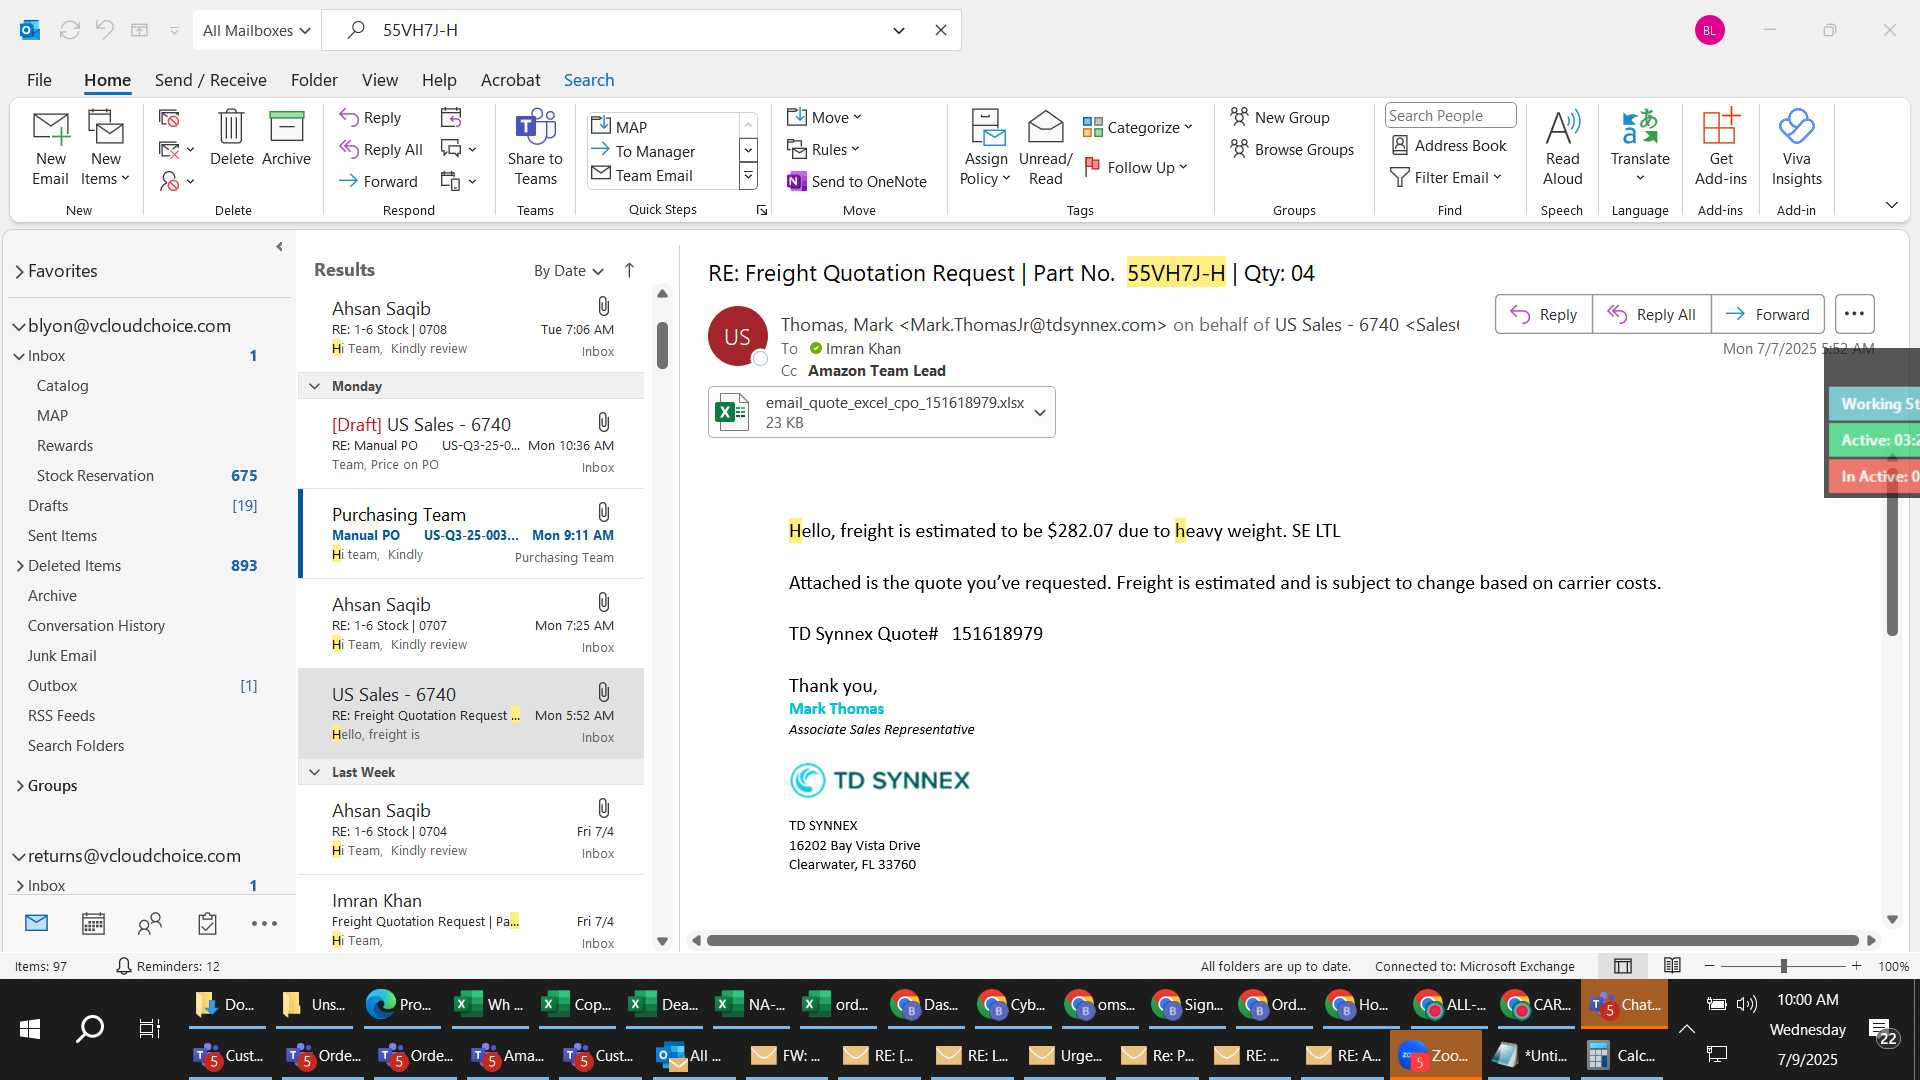Screen dimensions: 1920x1080
Task: Open the File tab
Action: coord(39,80)
